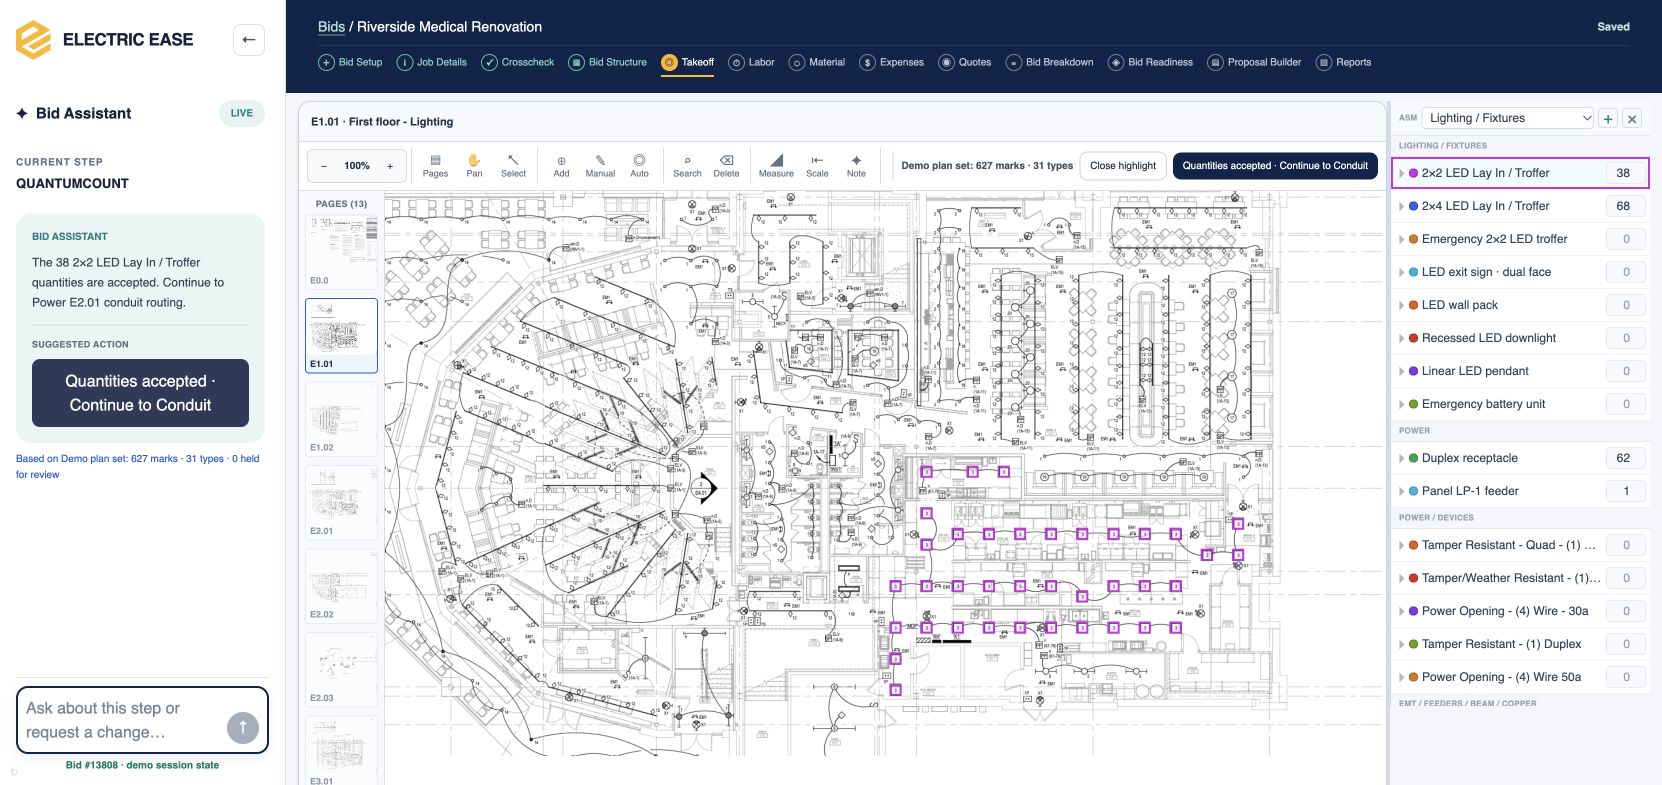Collapse sidebar with the back arrow button
1662x785 pixels.
click(249, 40)
